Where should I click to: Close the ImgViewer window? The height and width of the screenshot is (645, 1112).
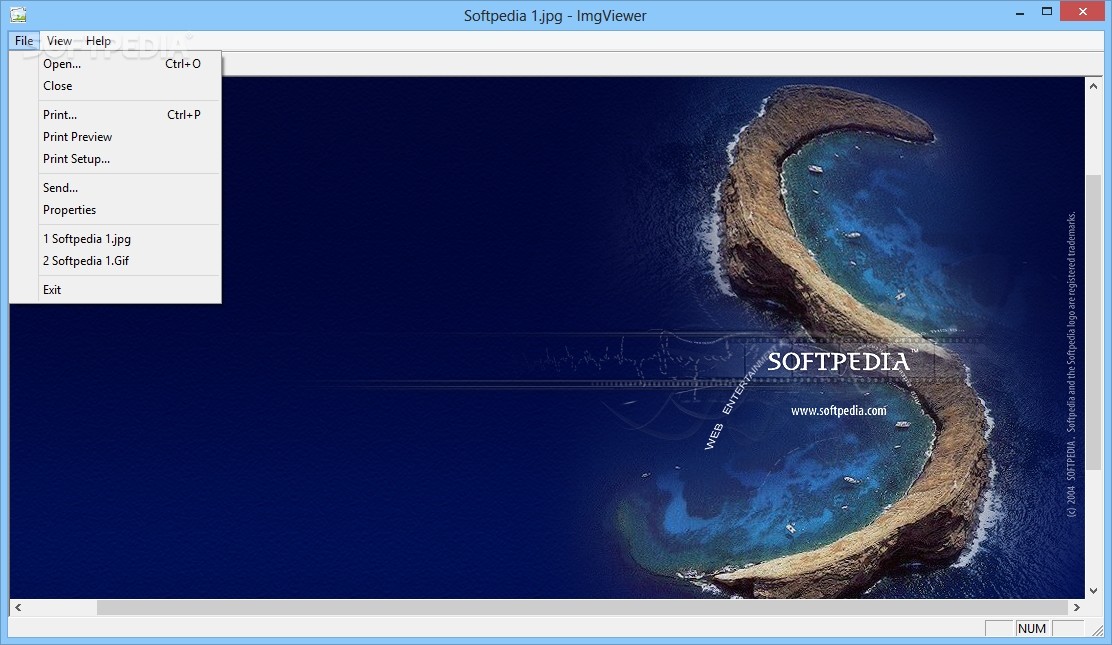tap(1082, 11)
